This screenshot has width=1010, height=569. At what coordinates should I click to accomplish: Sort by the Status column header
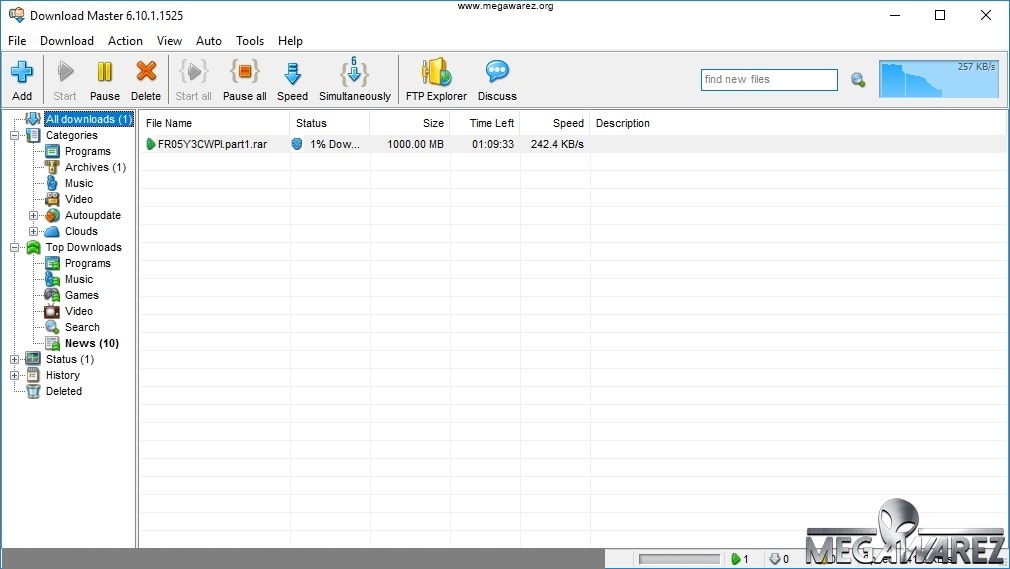pyautogui.click(x=330, y=123)
